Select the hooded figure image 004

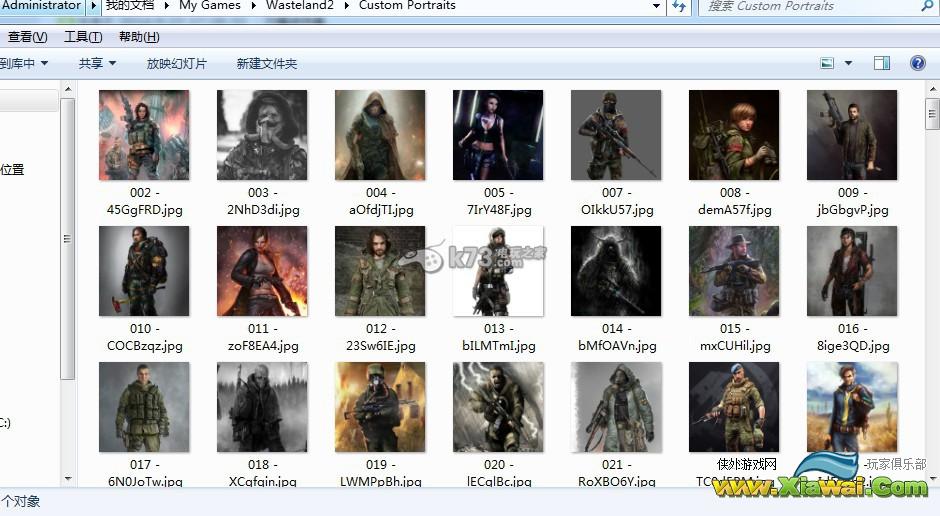click(x=380, y=135)
